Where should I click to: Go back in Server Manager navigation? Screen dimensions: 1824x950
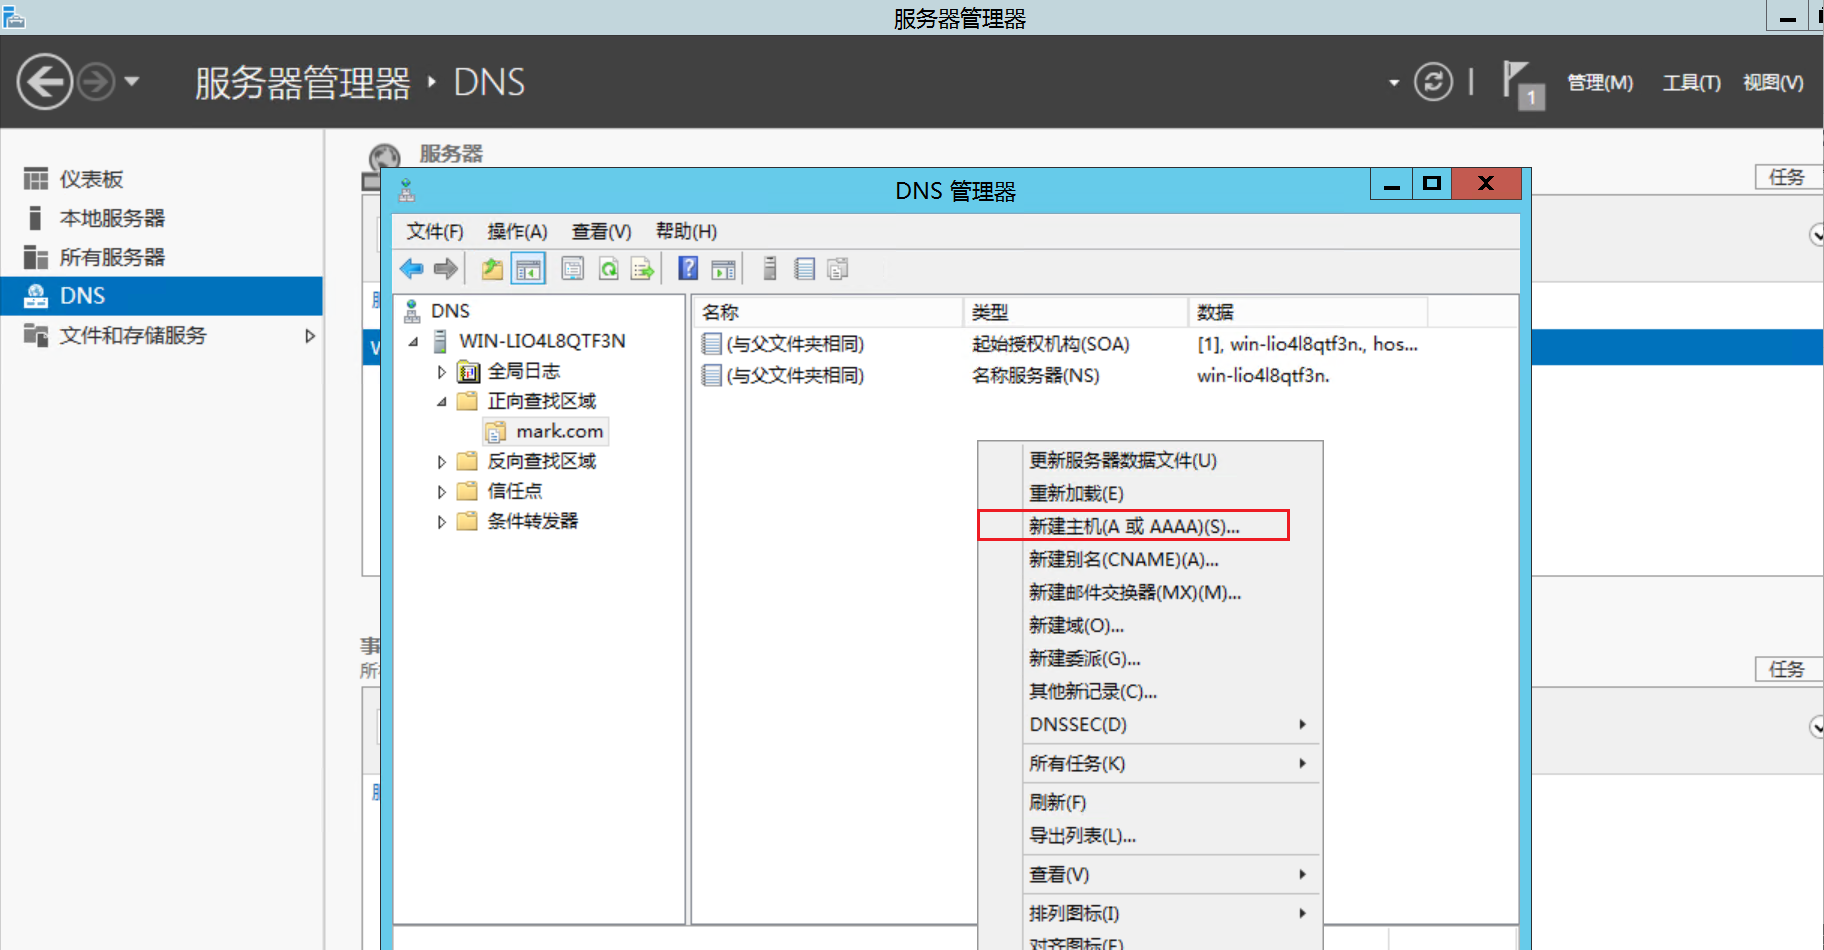[x=45, y=82]
